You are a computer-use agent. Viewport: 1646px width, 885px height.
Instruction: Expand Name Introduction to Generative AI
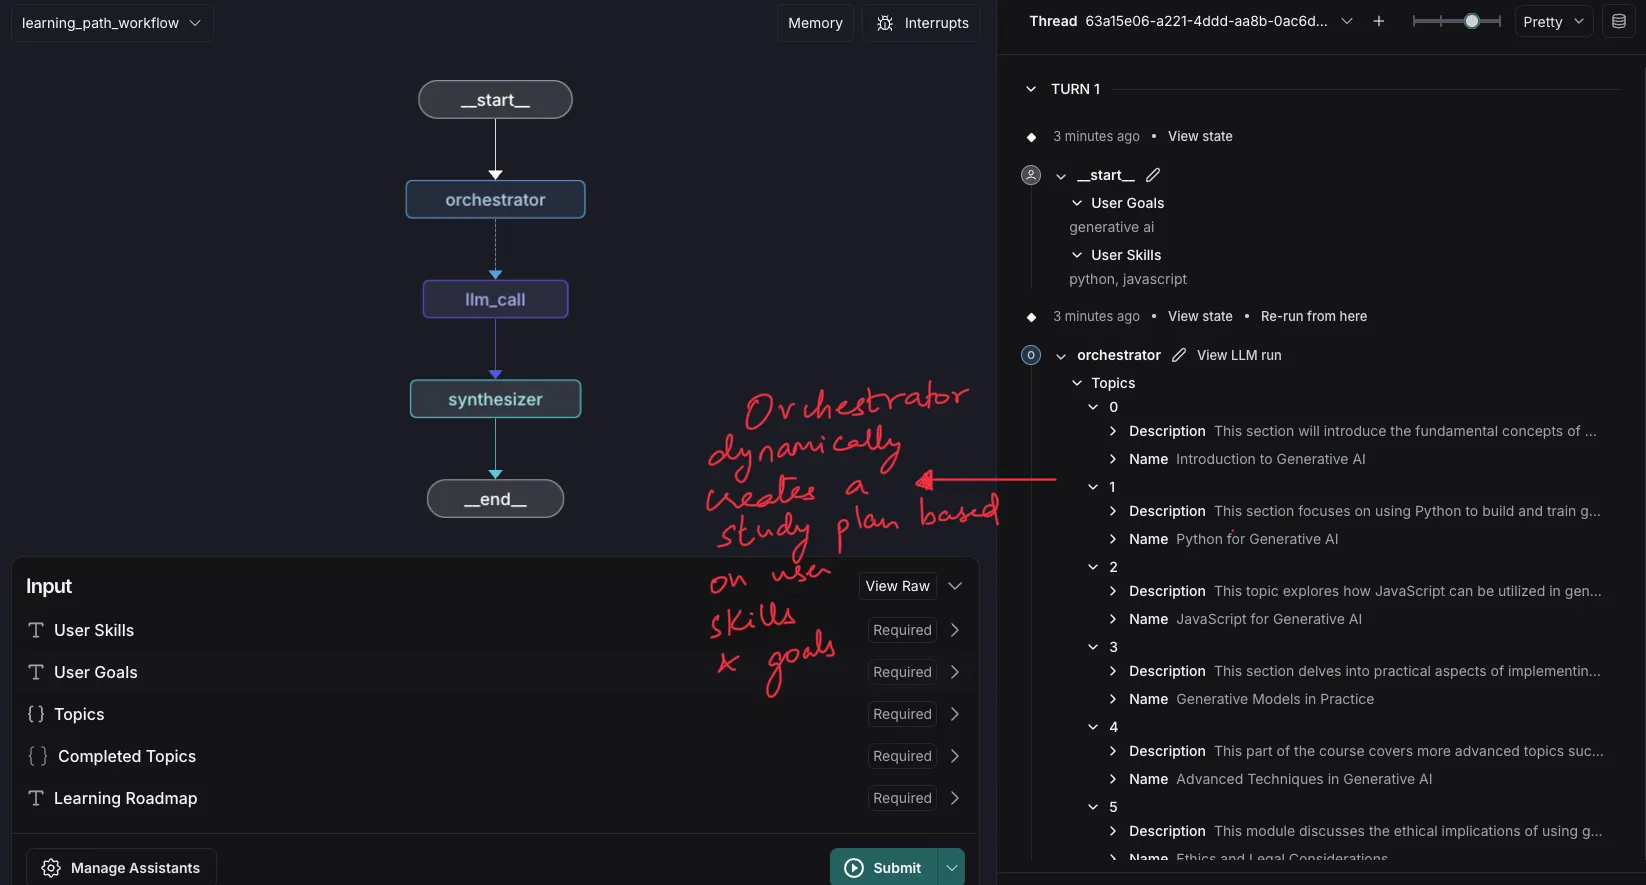1113,459
